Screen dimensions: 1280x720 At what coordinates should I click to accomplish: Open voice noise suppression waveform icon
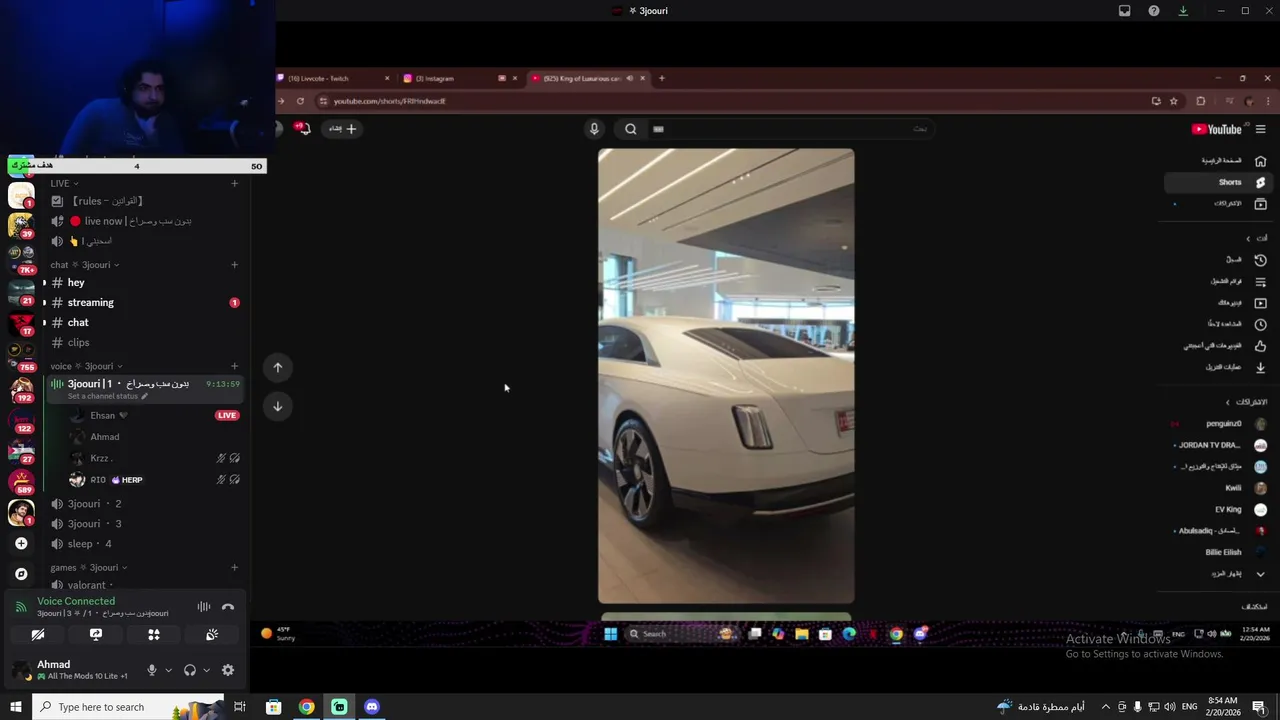click(x=204, y=607)
